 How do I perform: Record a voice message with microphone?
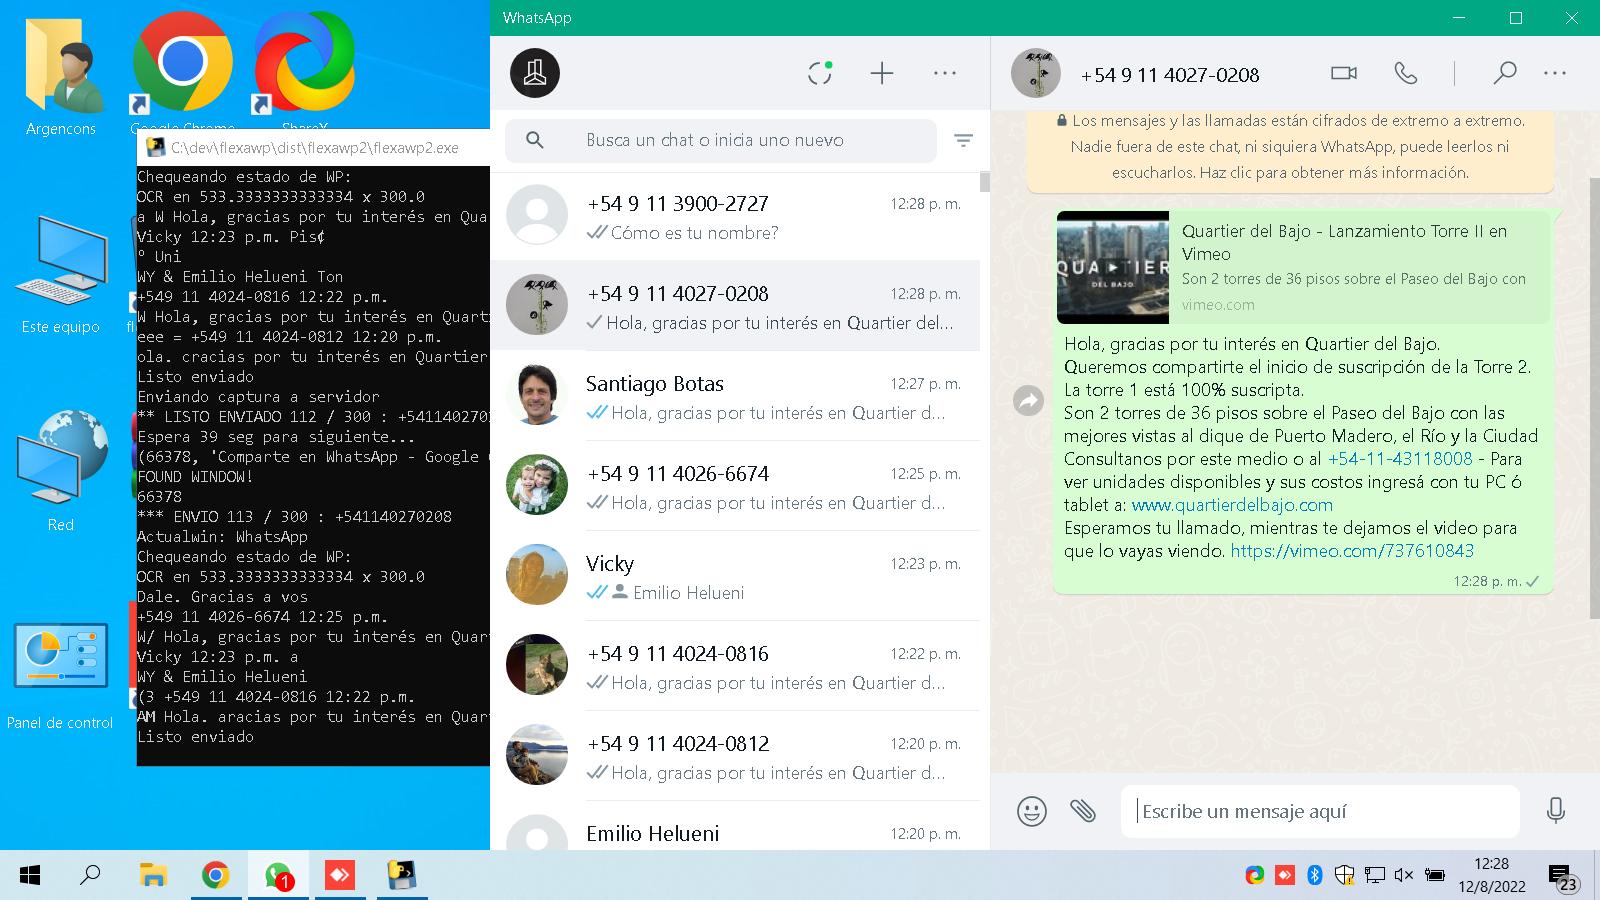point(1555,810)
